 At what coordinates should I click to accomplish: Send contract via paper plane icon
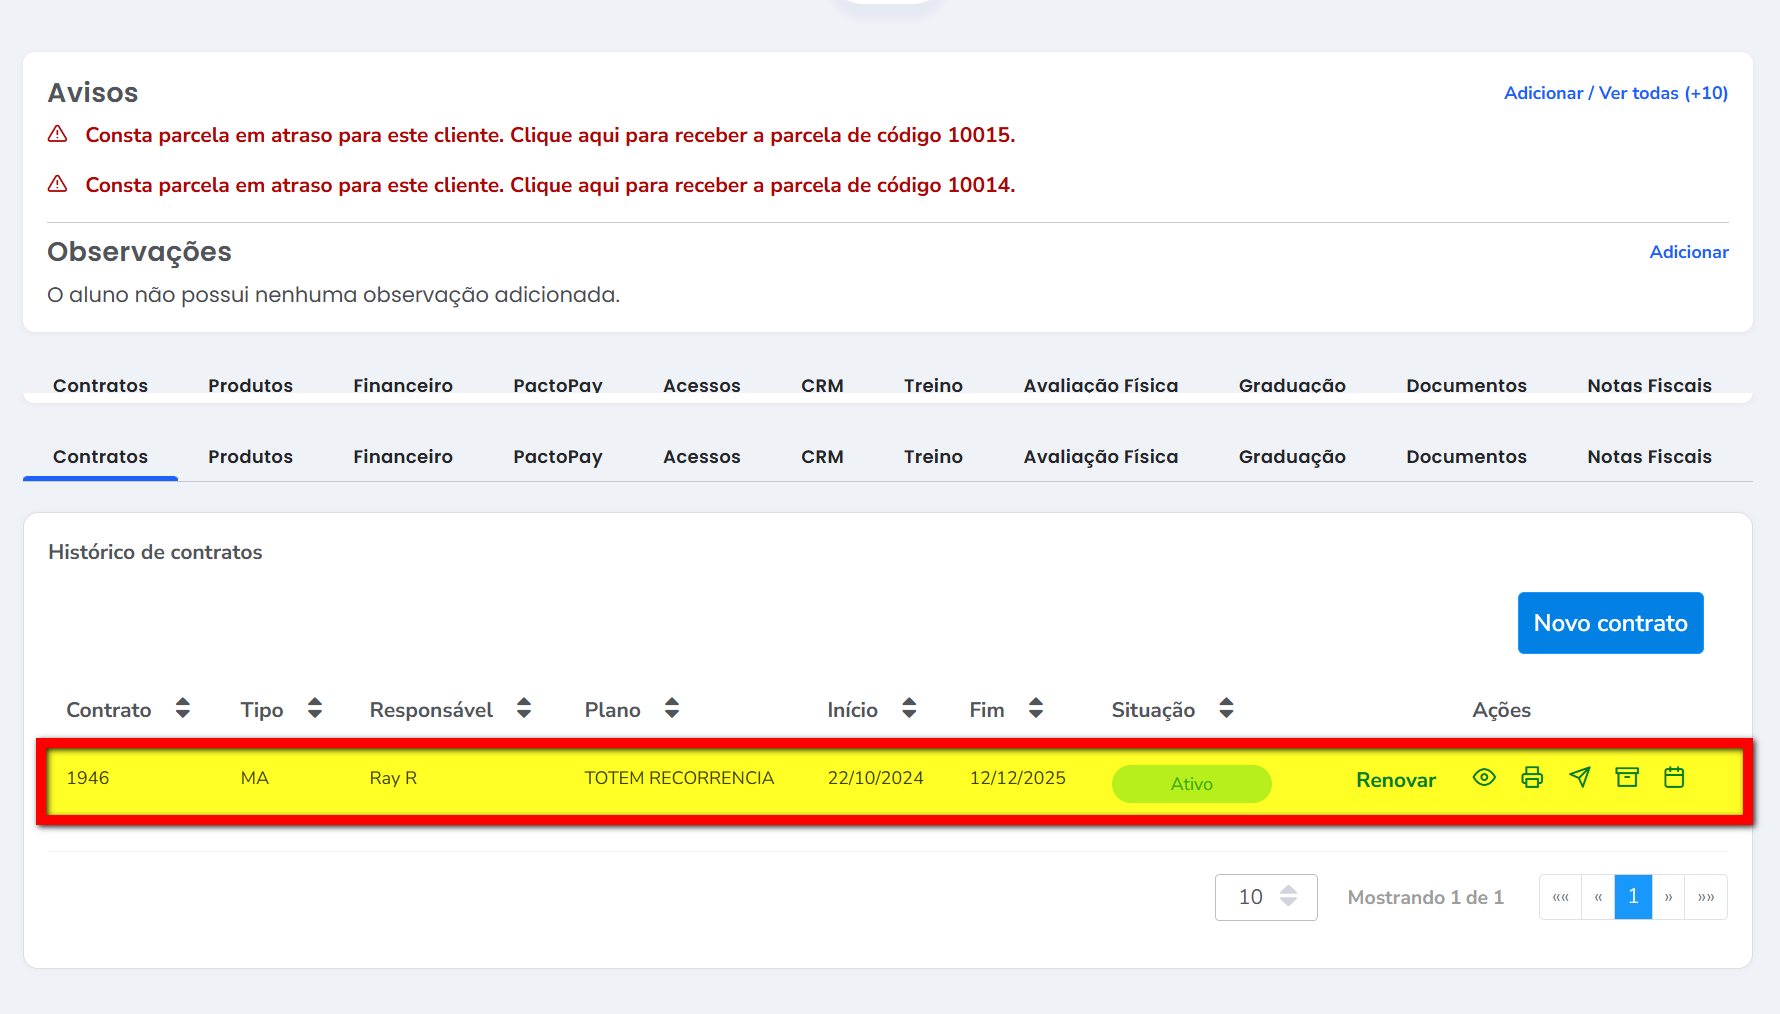(1580, 778)
